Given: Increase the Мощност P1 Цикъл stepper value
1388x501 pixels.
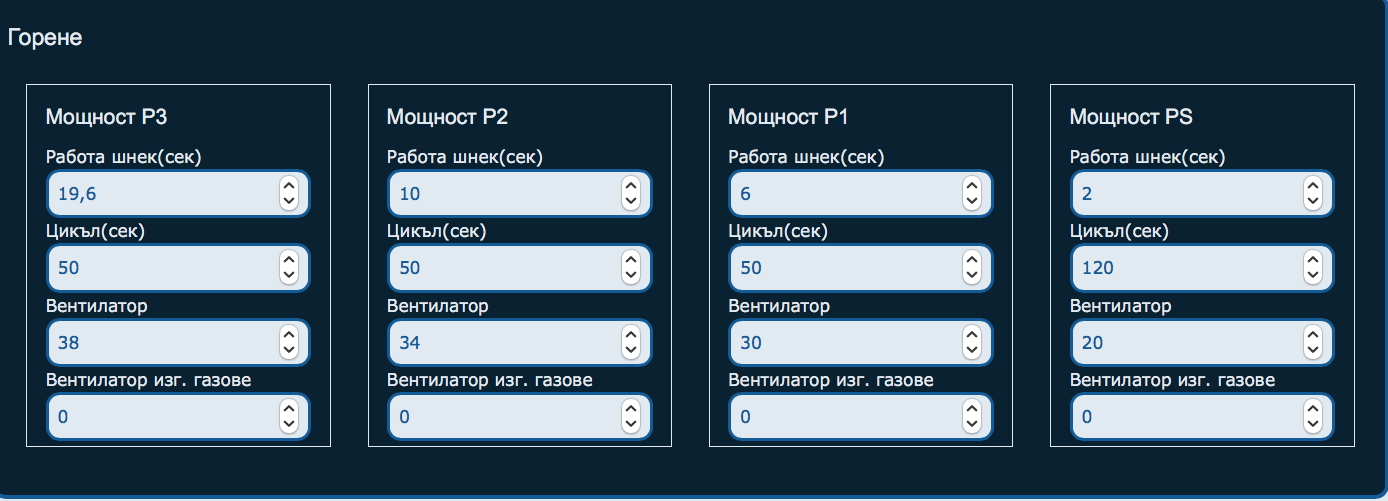Looking at the screenshot, I should tap(971, 260).
